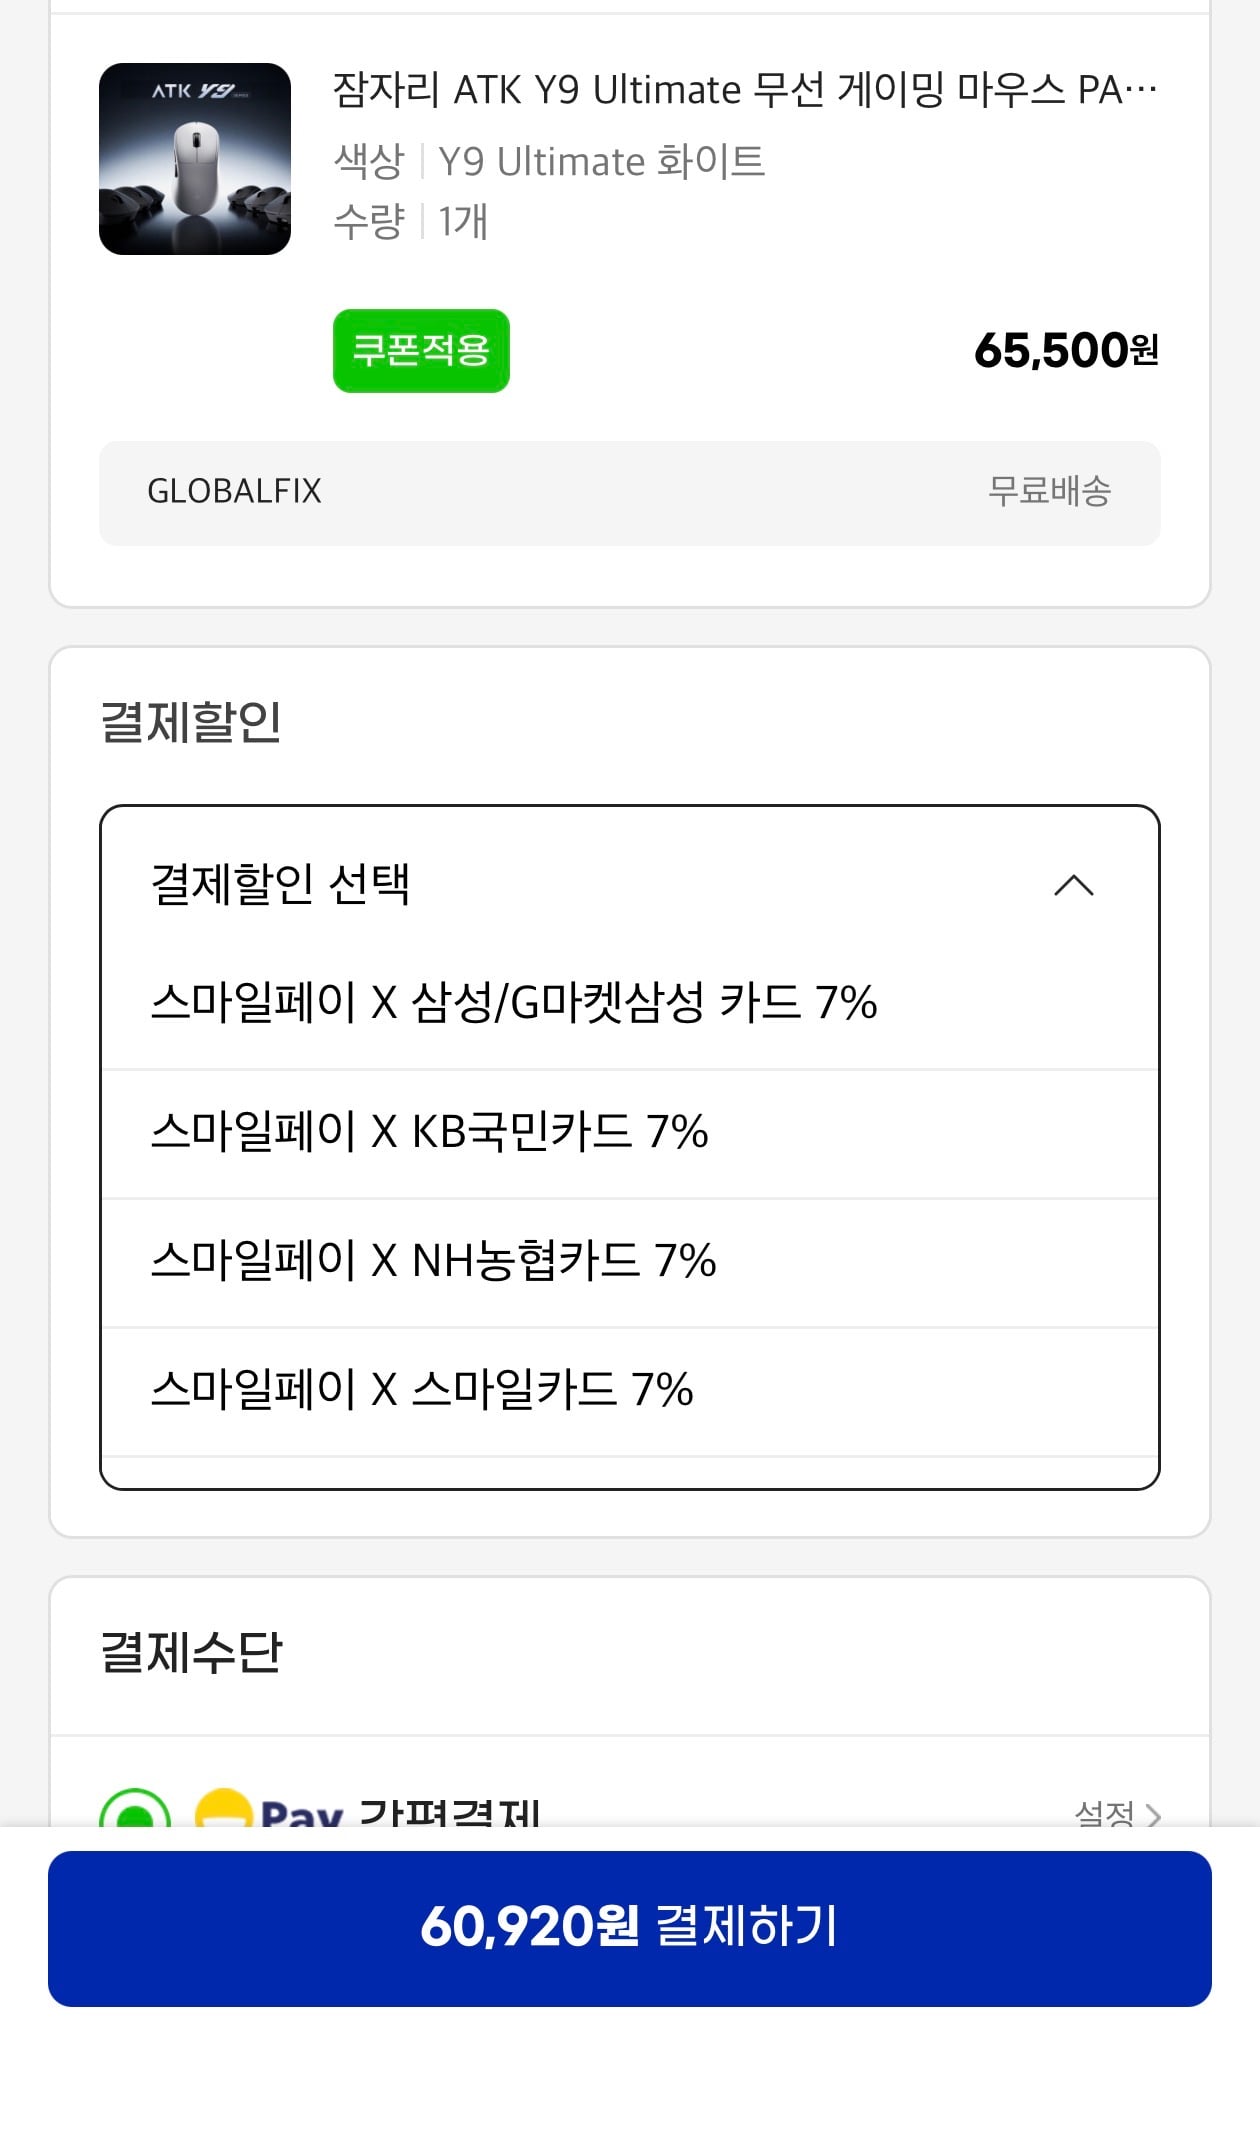Open the 잠자리 ATK Y9 Ultimate product title
The height and width of the screenshot is (2133, 1260).
(744, 90)
